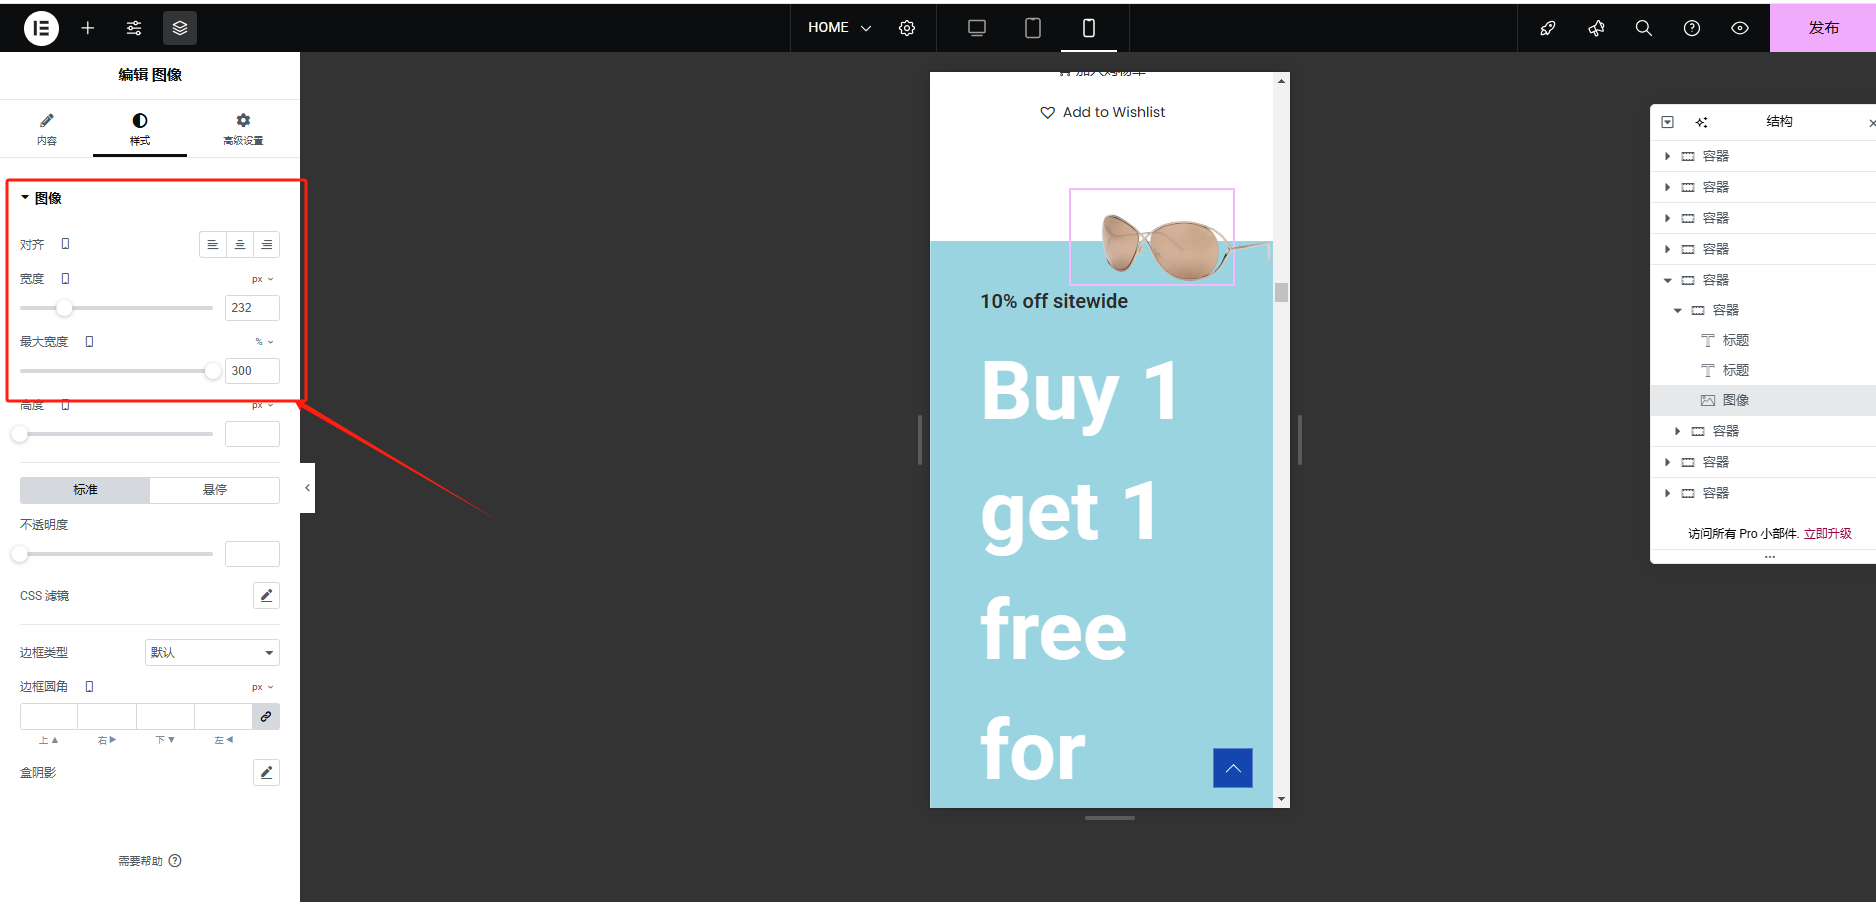Open the 边框类型 border type dropdown
This screenshot has width=1876, height=902.
212,653
